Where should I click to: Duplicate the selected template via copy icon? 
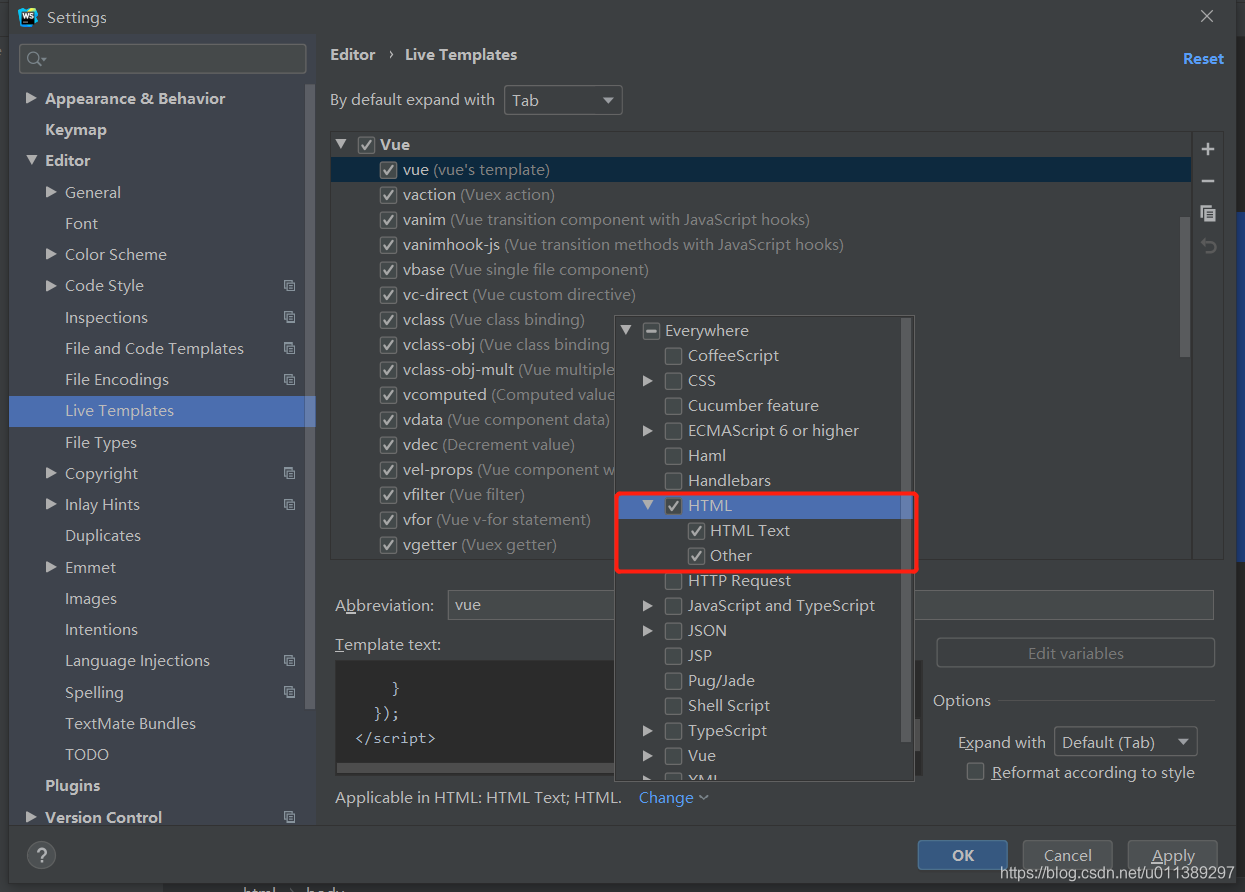coord(1208,213)
